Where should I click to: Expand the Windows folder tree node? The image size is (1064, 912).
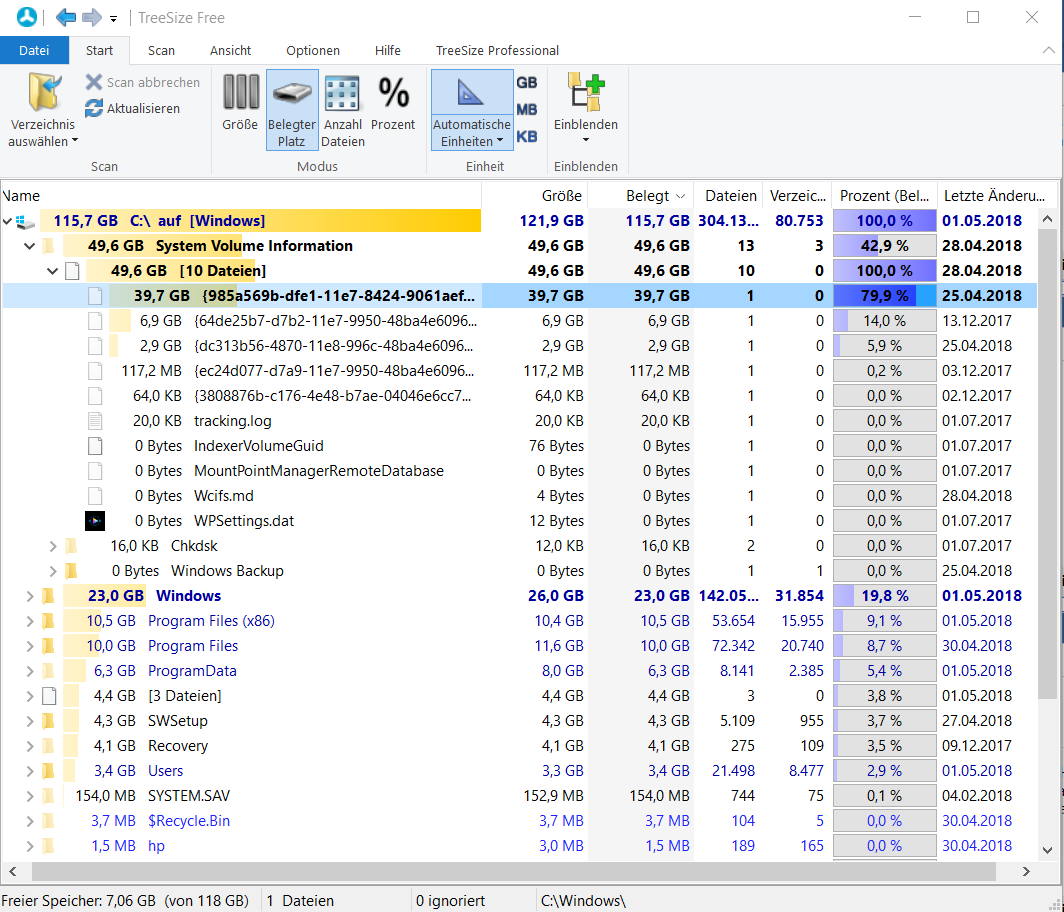29,596
